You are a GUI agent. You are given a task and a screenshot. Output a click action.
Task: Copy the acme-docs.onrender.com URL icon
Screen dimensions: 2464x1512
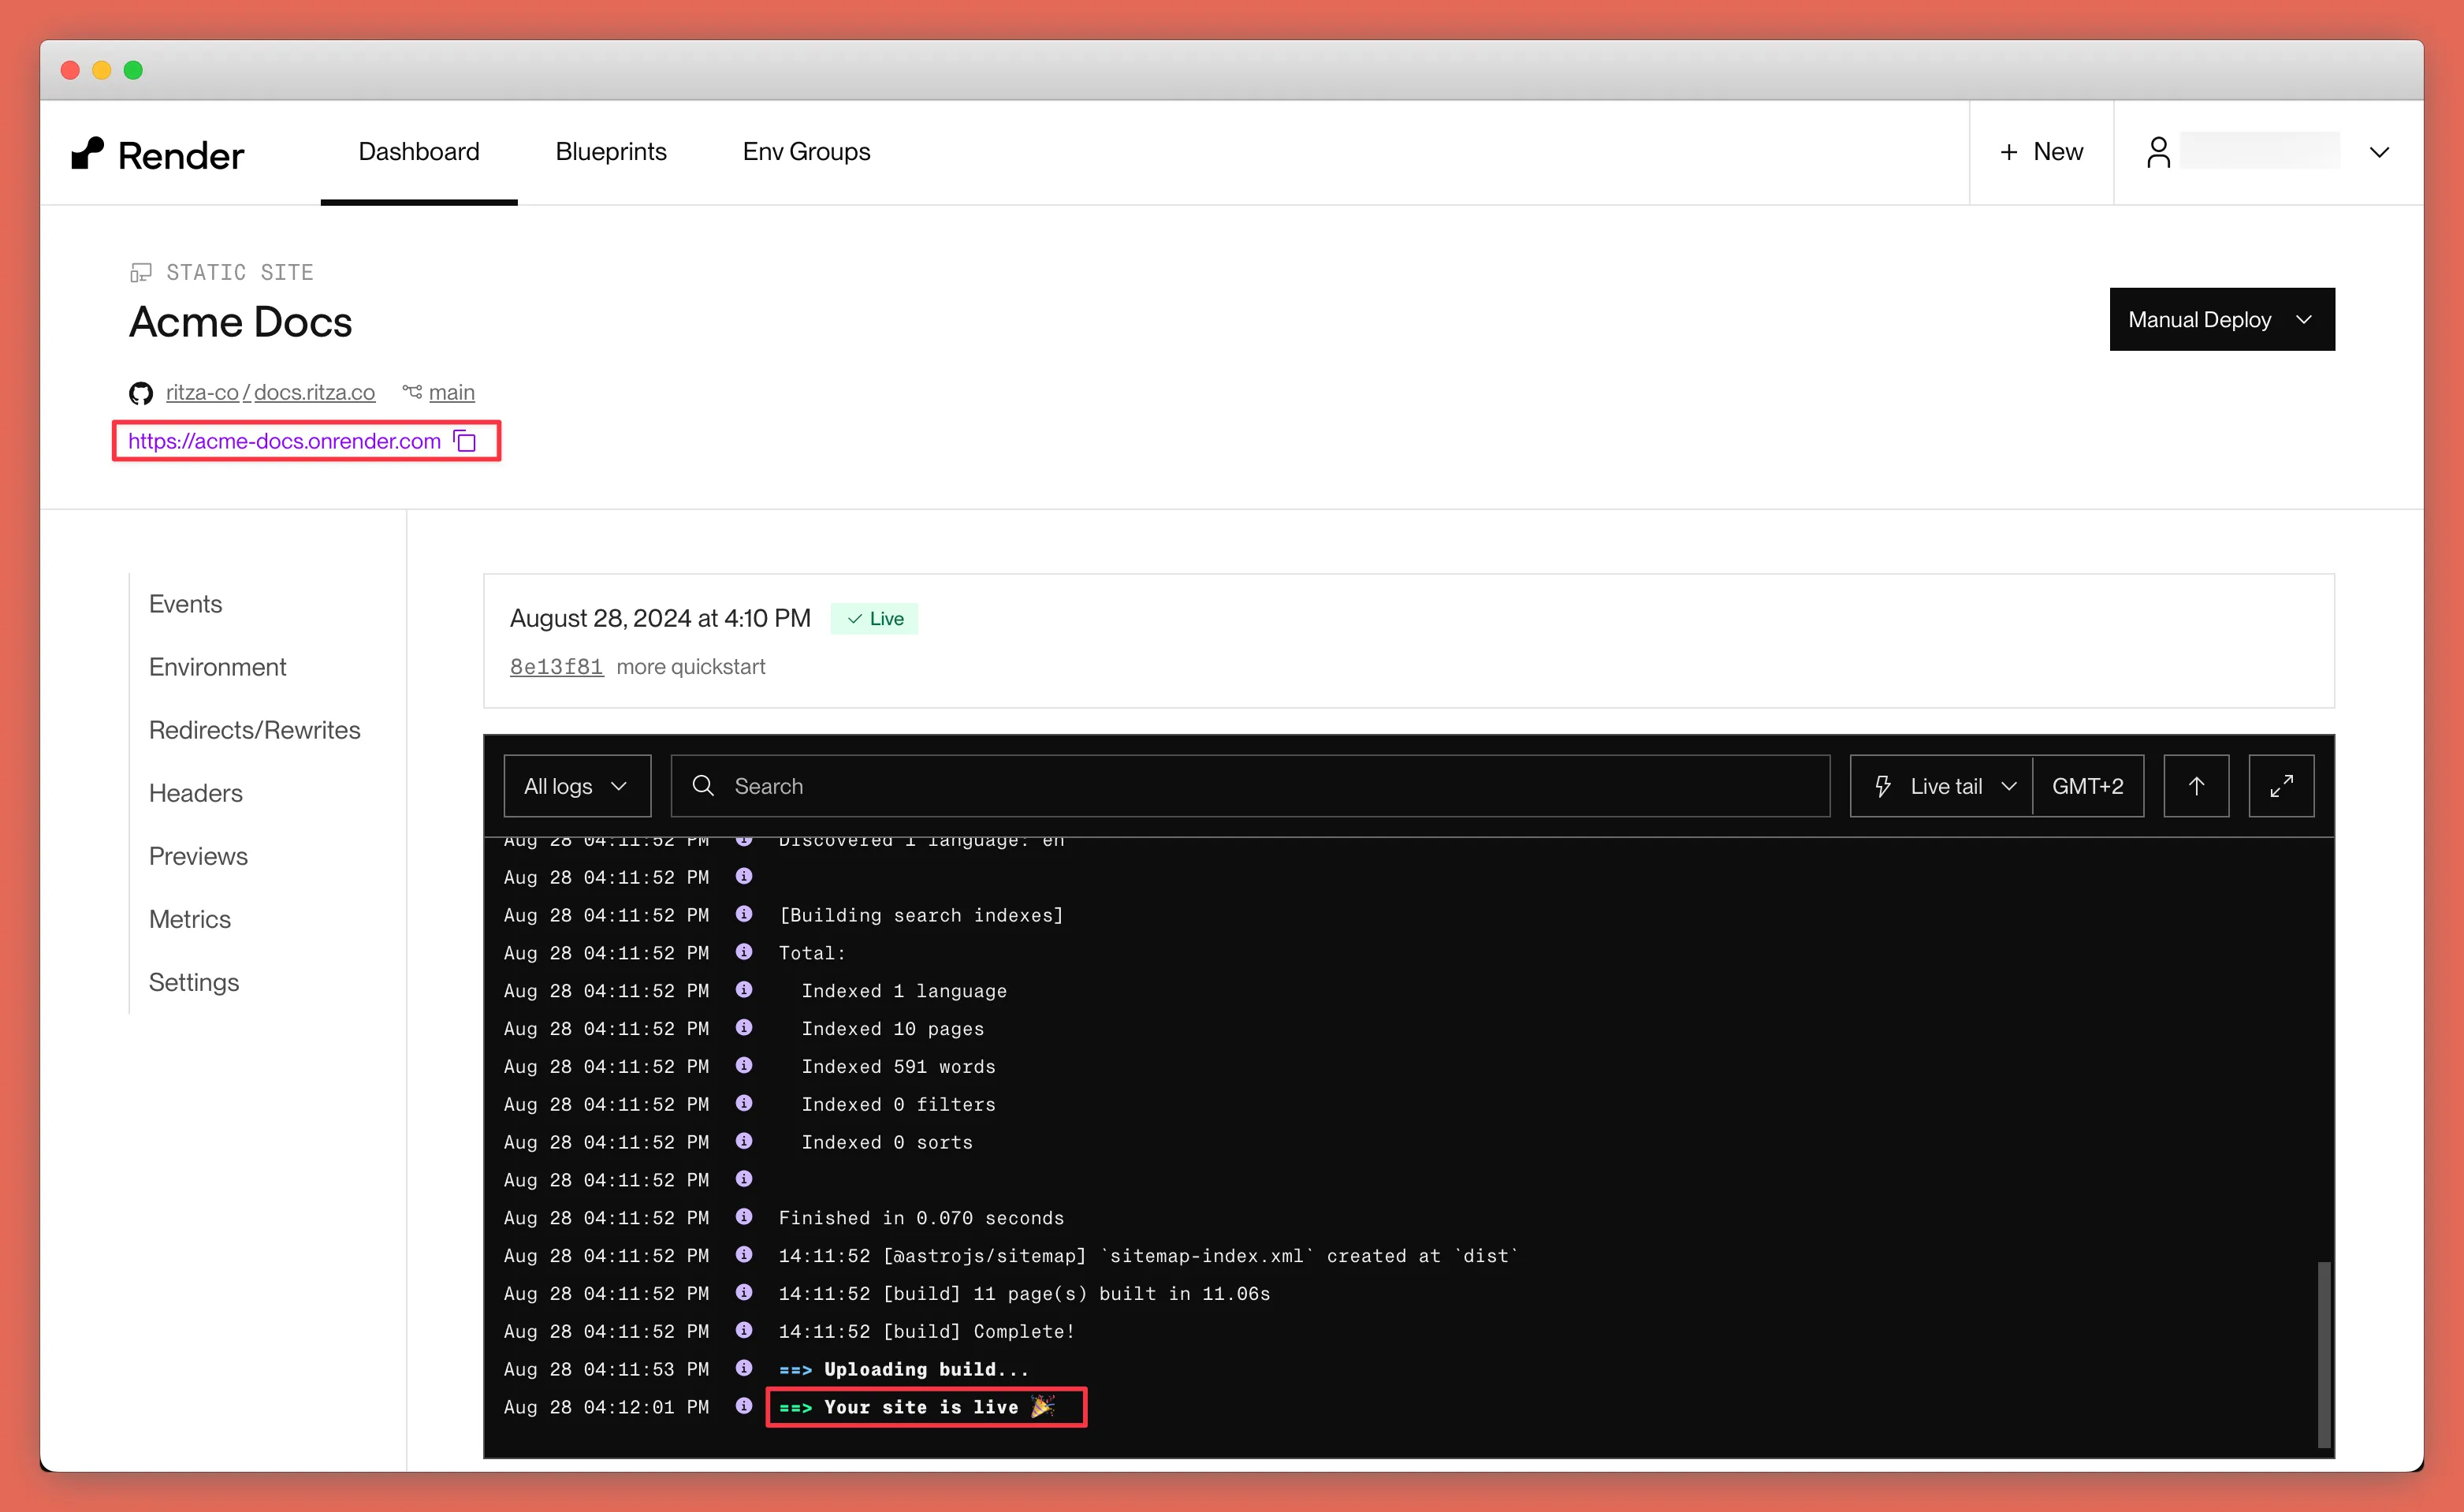(x=465, y=441)
